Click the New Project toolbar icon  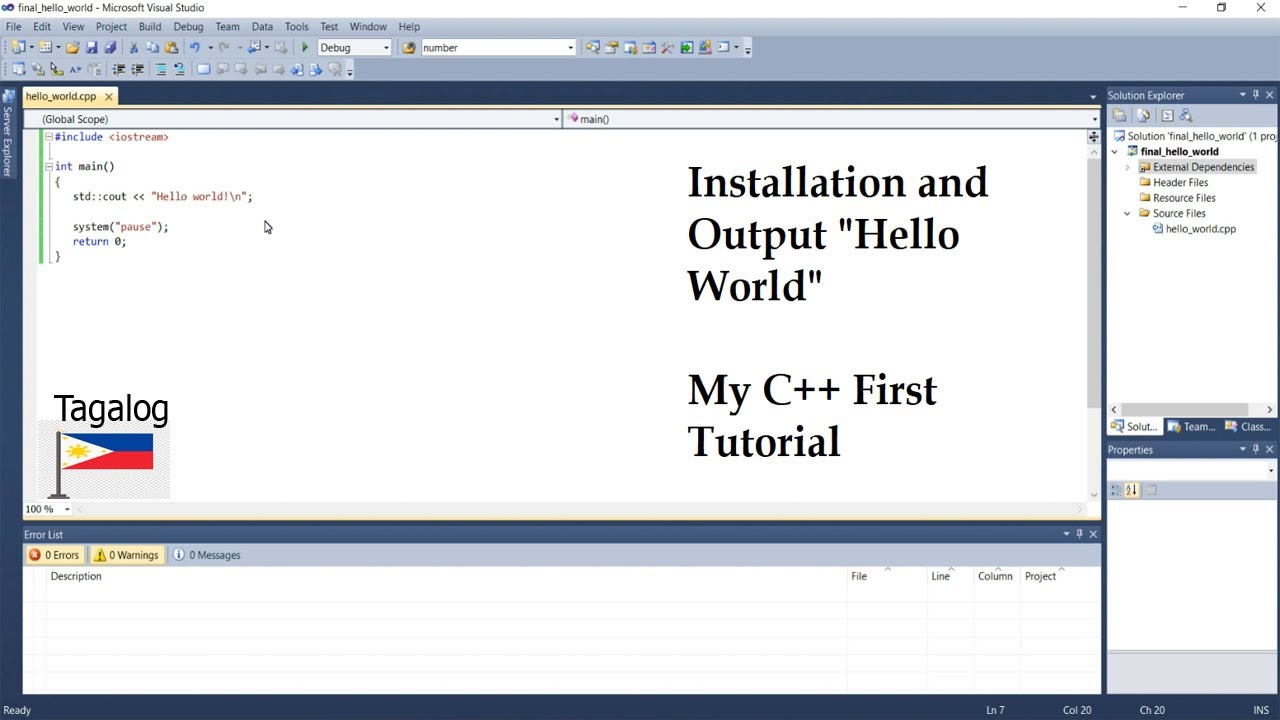coord(18,47)
